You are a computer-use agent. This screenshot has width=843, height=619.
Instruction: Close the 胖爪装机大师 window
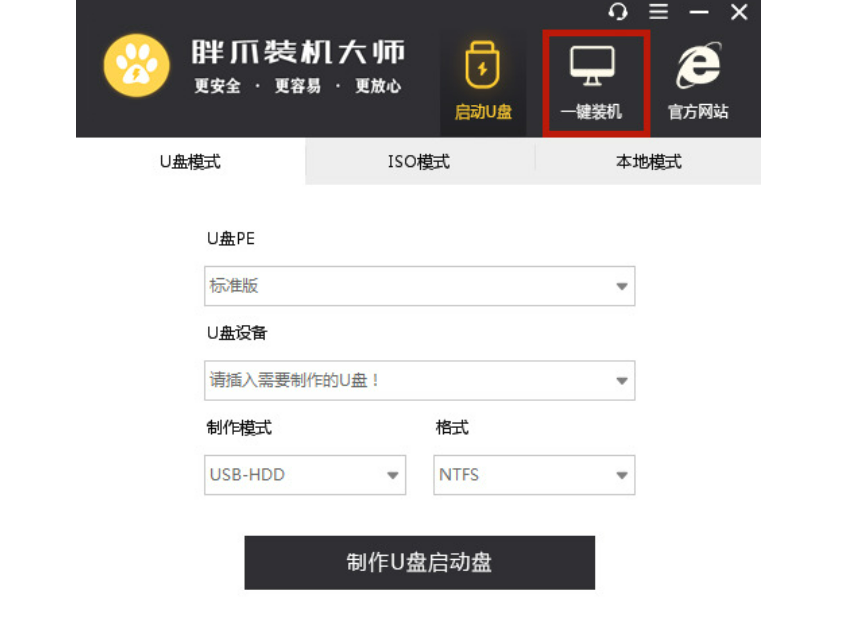click(x=739, y=12)
